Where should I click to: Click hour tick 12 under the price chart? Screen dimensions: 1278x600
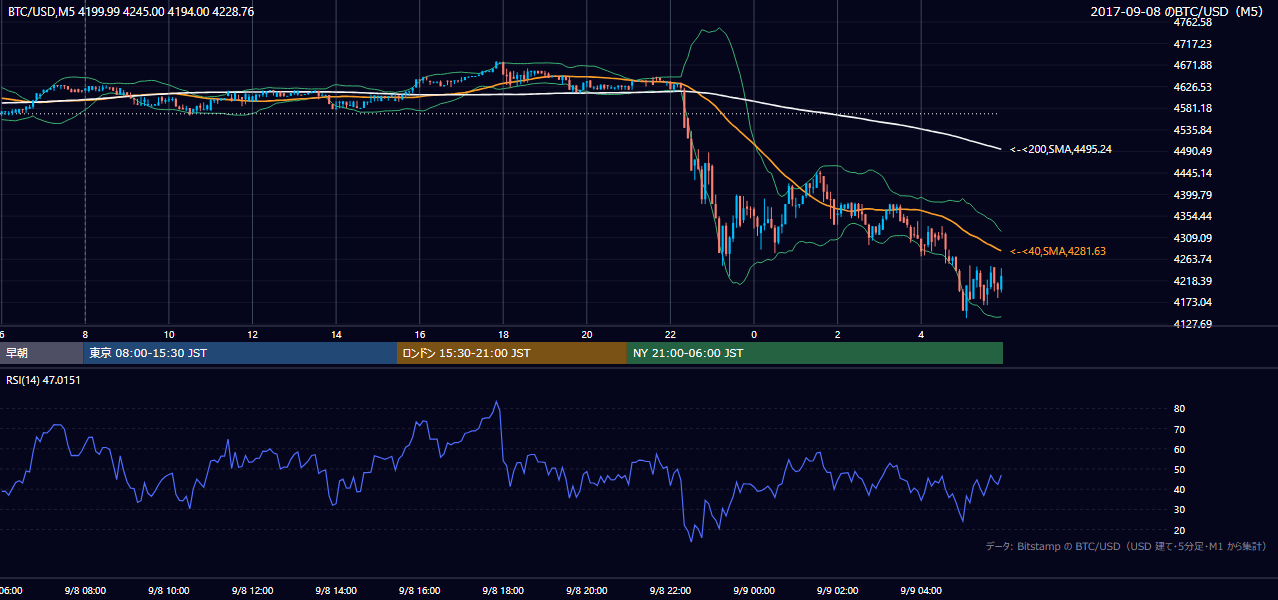coord(253,334)
